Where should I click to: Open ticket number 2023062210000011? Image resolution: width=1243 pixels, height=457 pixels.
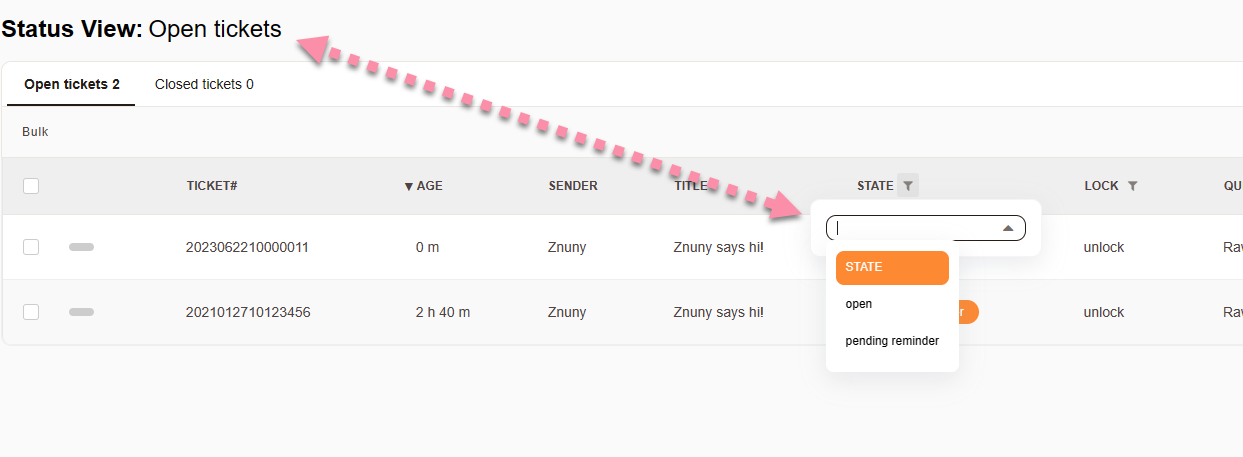tap(247, 247)
